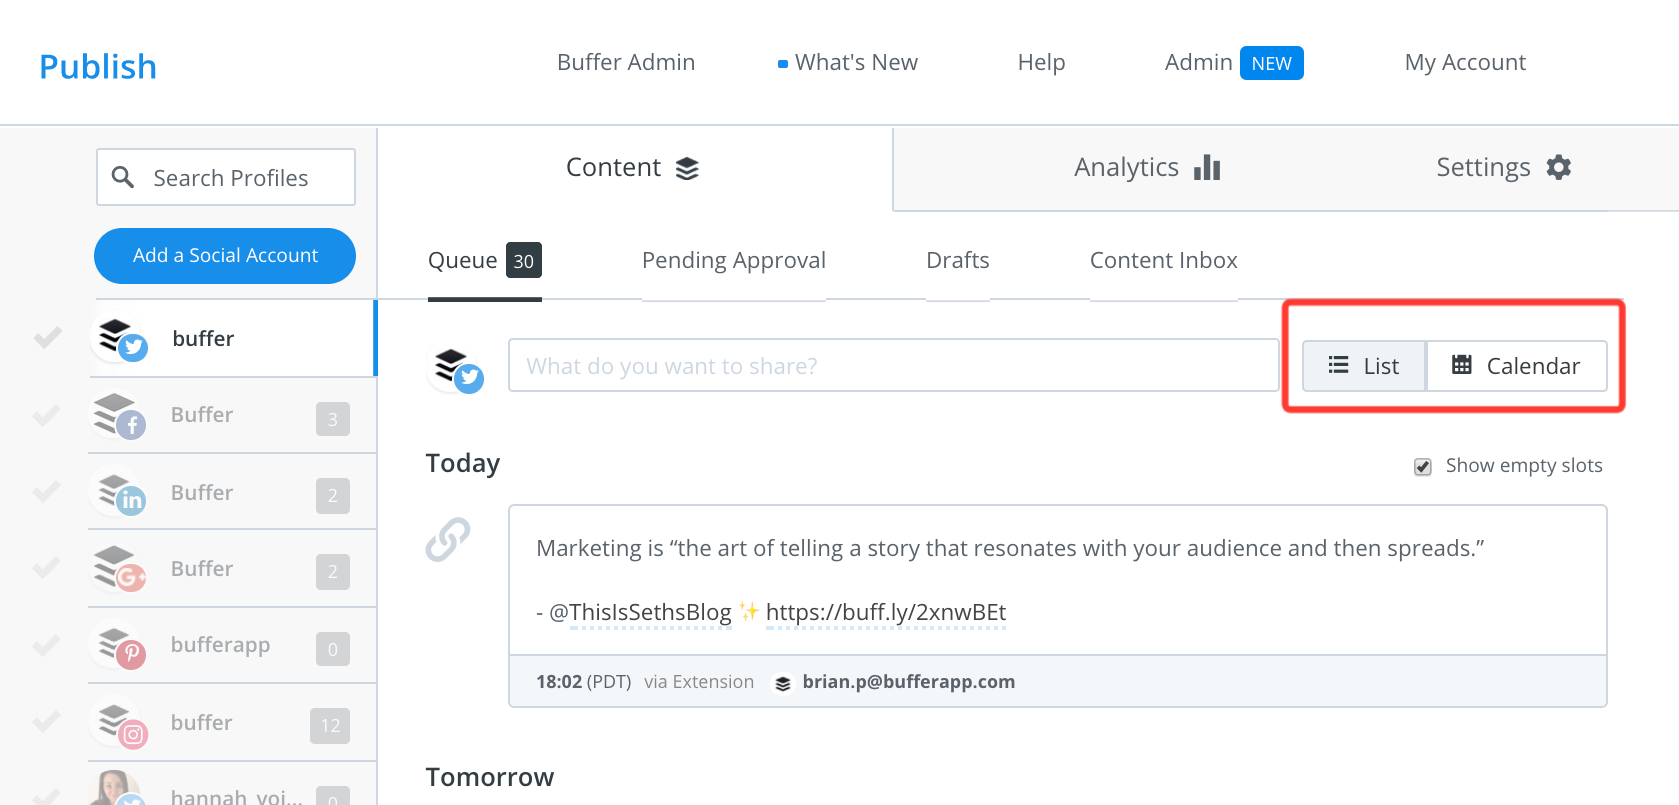This screenshot has width=1679, height=805.
Task: Click Pinterest profile queue count 0
Action: (x=333, y=649)
